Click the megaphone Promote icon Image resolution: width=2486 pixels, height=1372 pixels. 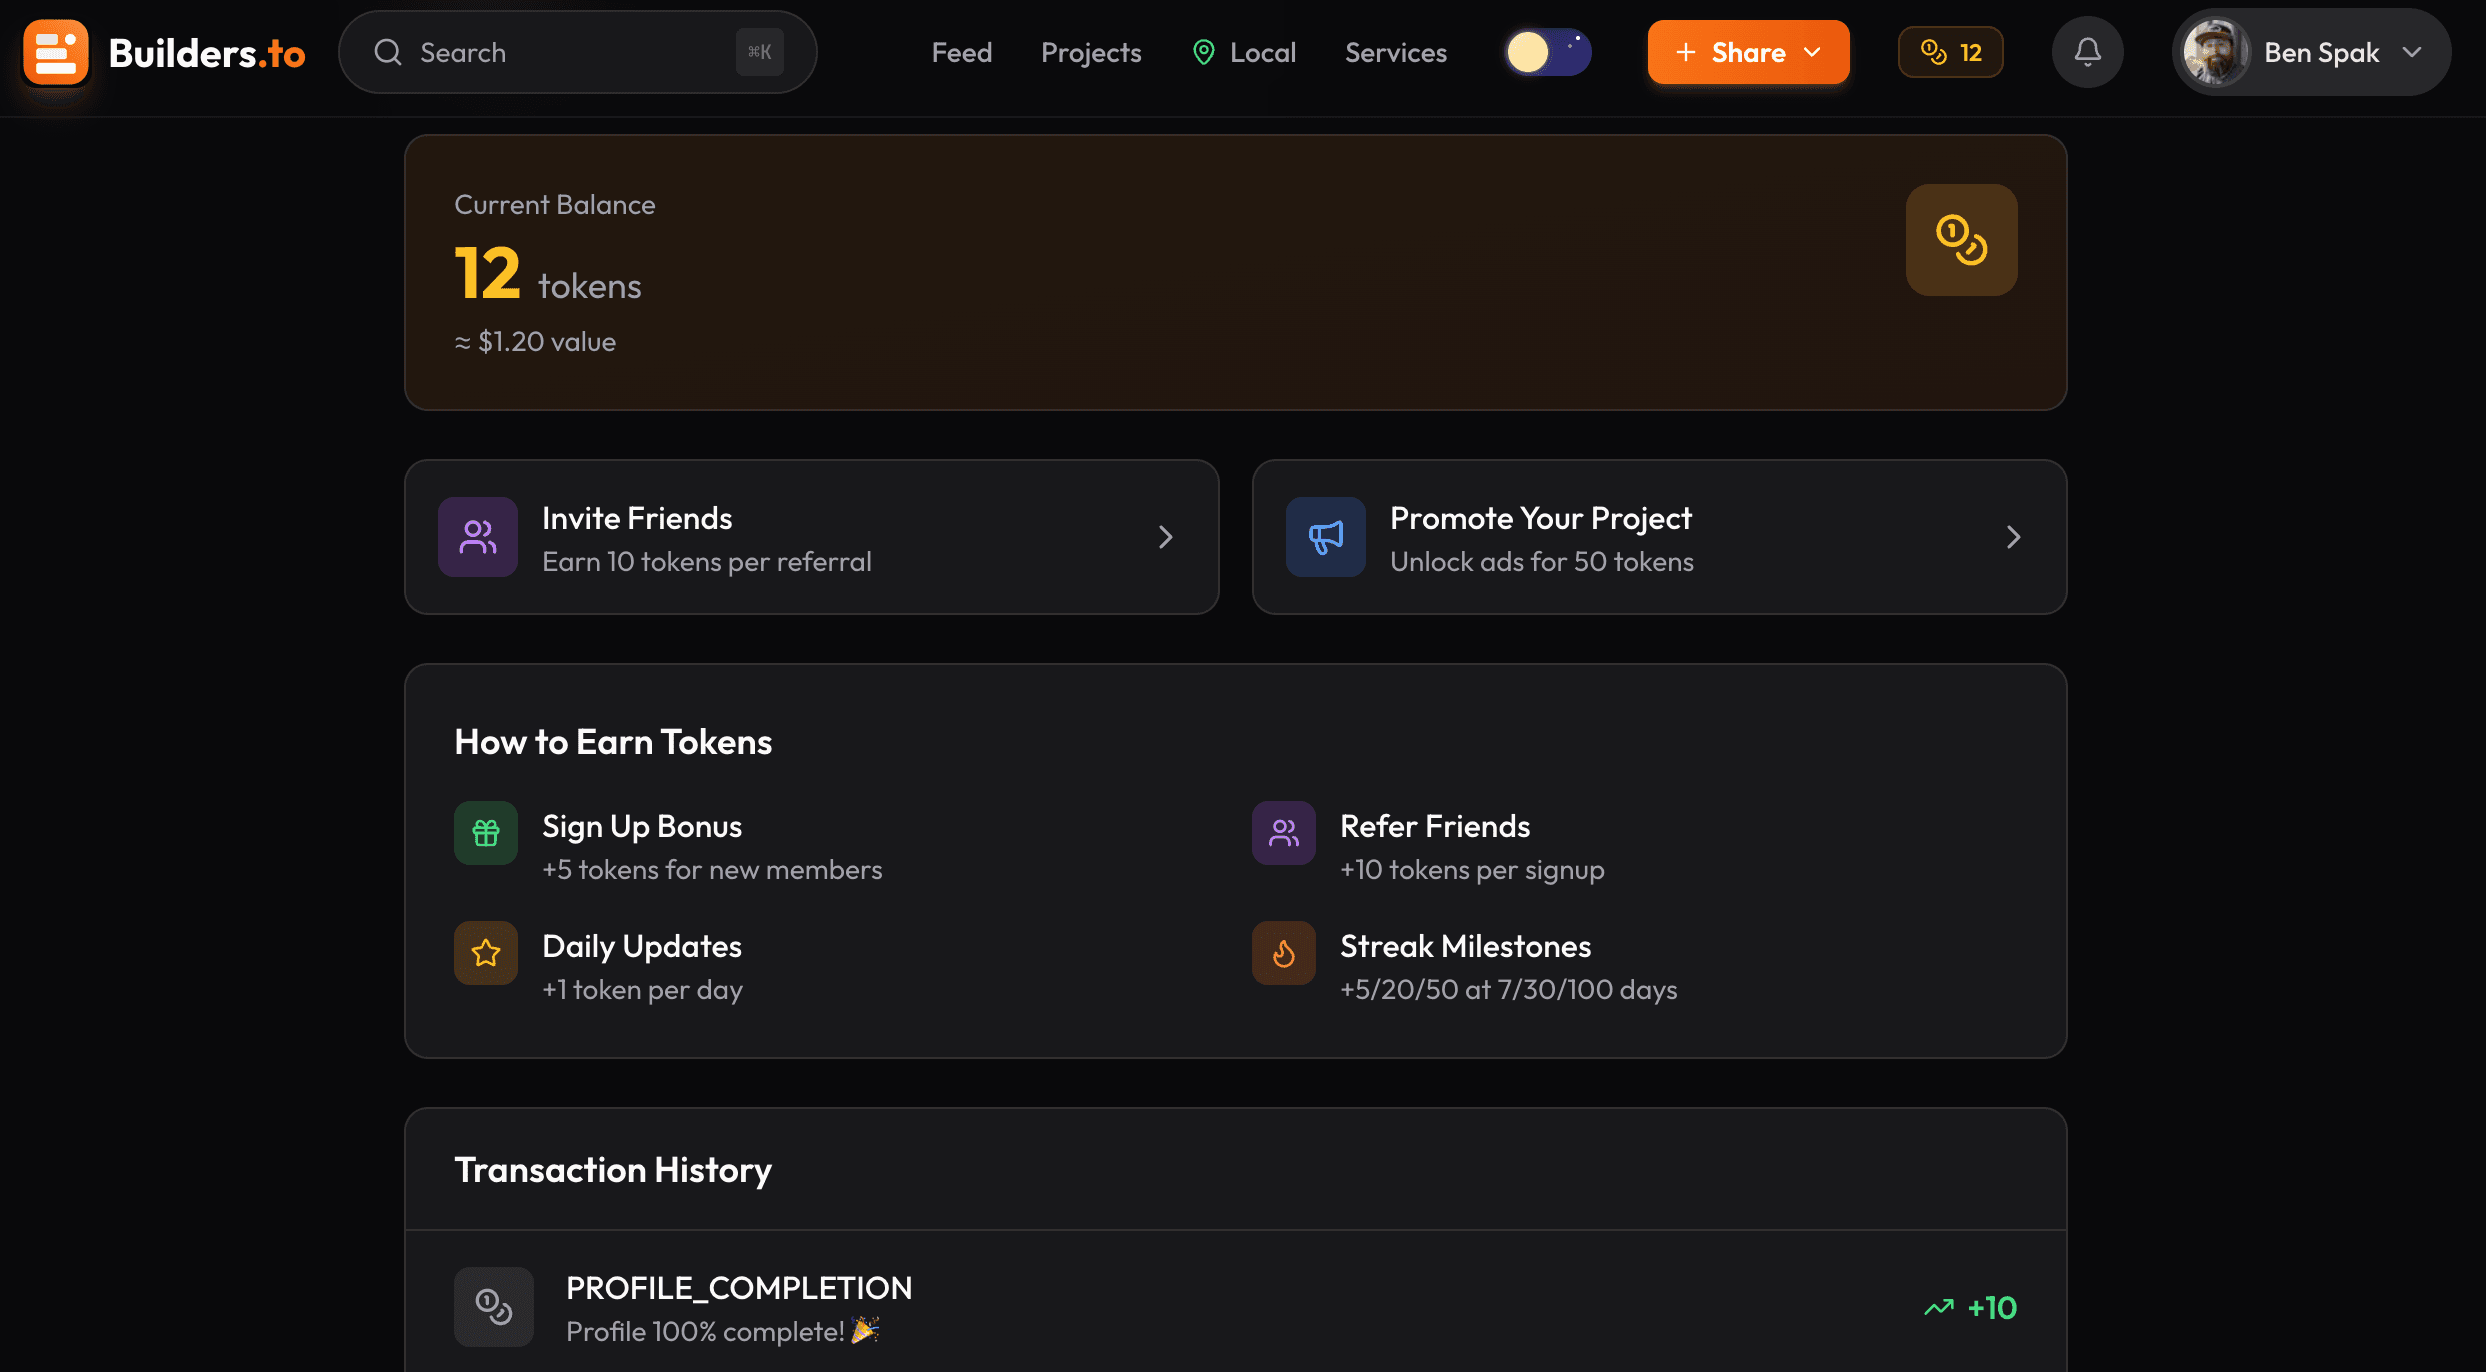pyautogui.click(x=1326, y=537)
